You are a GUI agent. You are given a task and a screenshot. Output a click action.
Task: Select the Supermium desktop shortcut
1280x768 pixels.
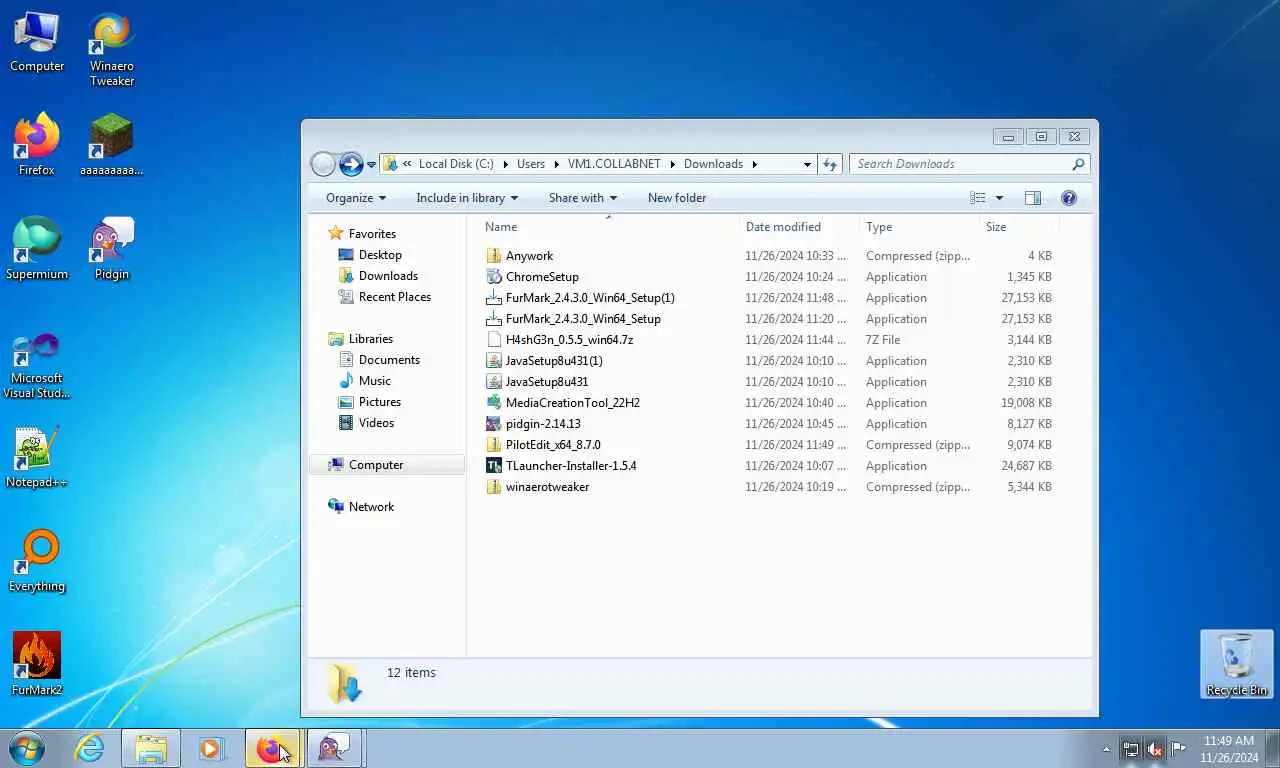(x=37, y=249)
